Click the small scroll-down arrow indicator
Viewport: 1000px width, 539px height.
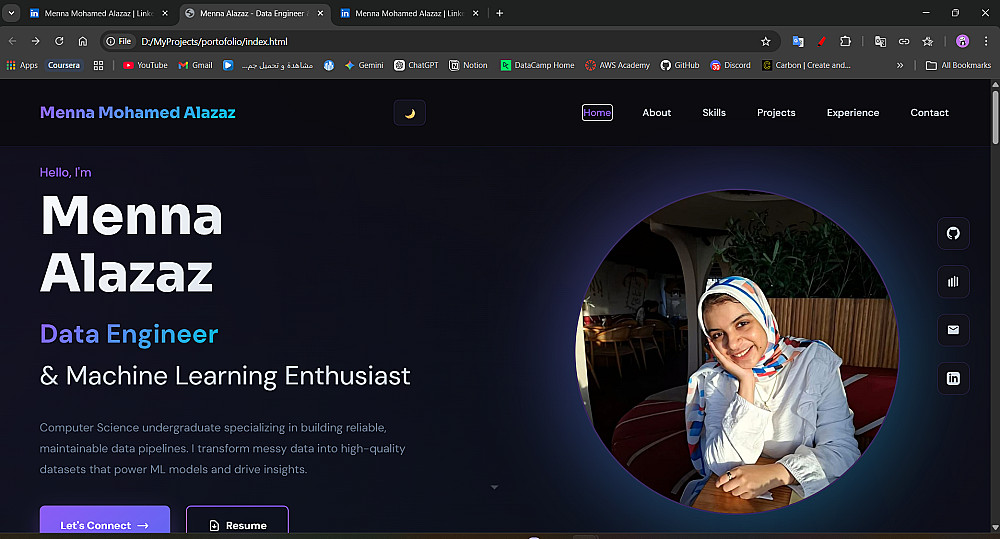494,487
